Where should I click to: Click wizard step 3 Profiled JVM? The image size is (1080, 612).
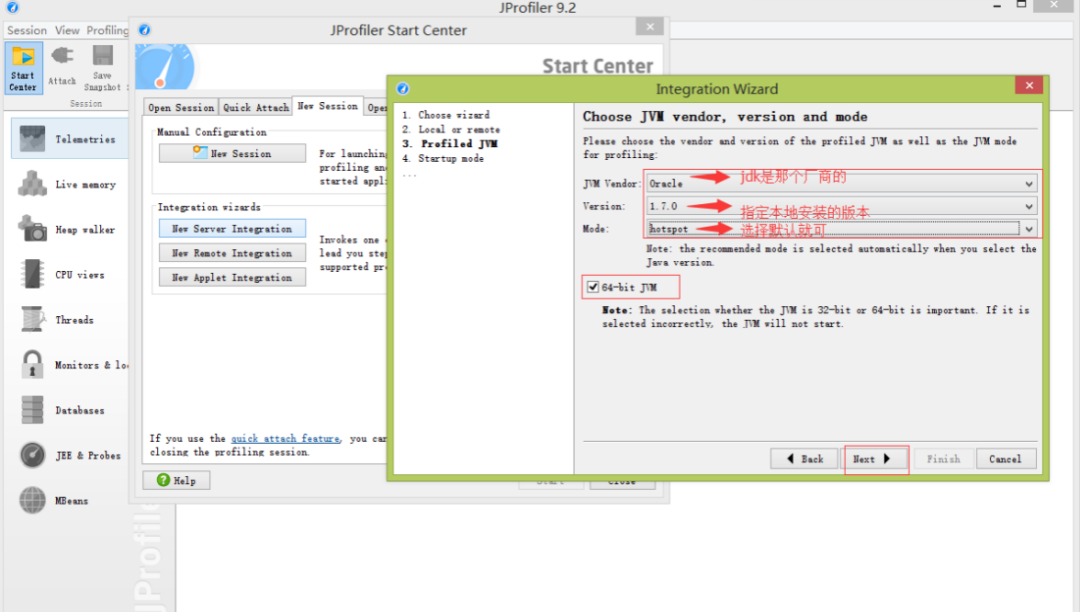tap(450, 143)
